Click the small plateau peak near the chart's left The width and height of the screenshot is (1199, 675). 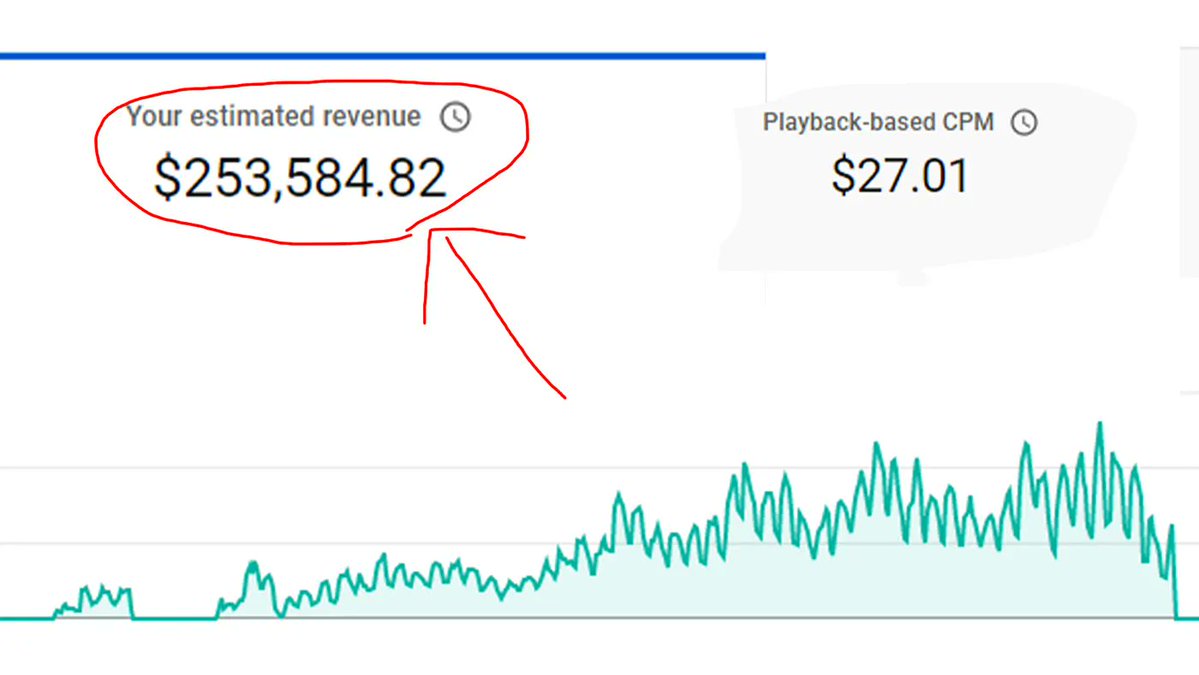coord(252,563)
